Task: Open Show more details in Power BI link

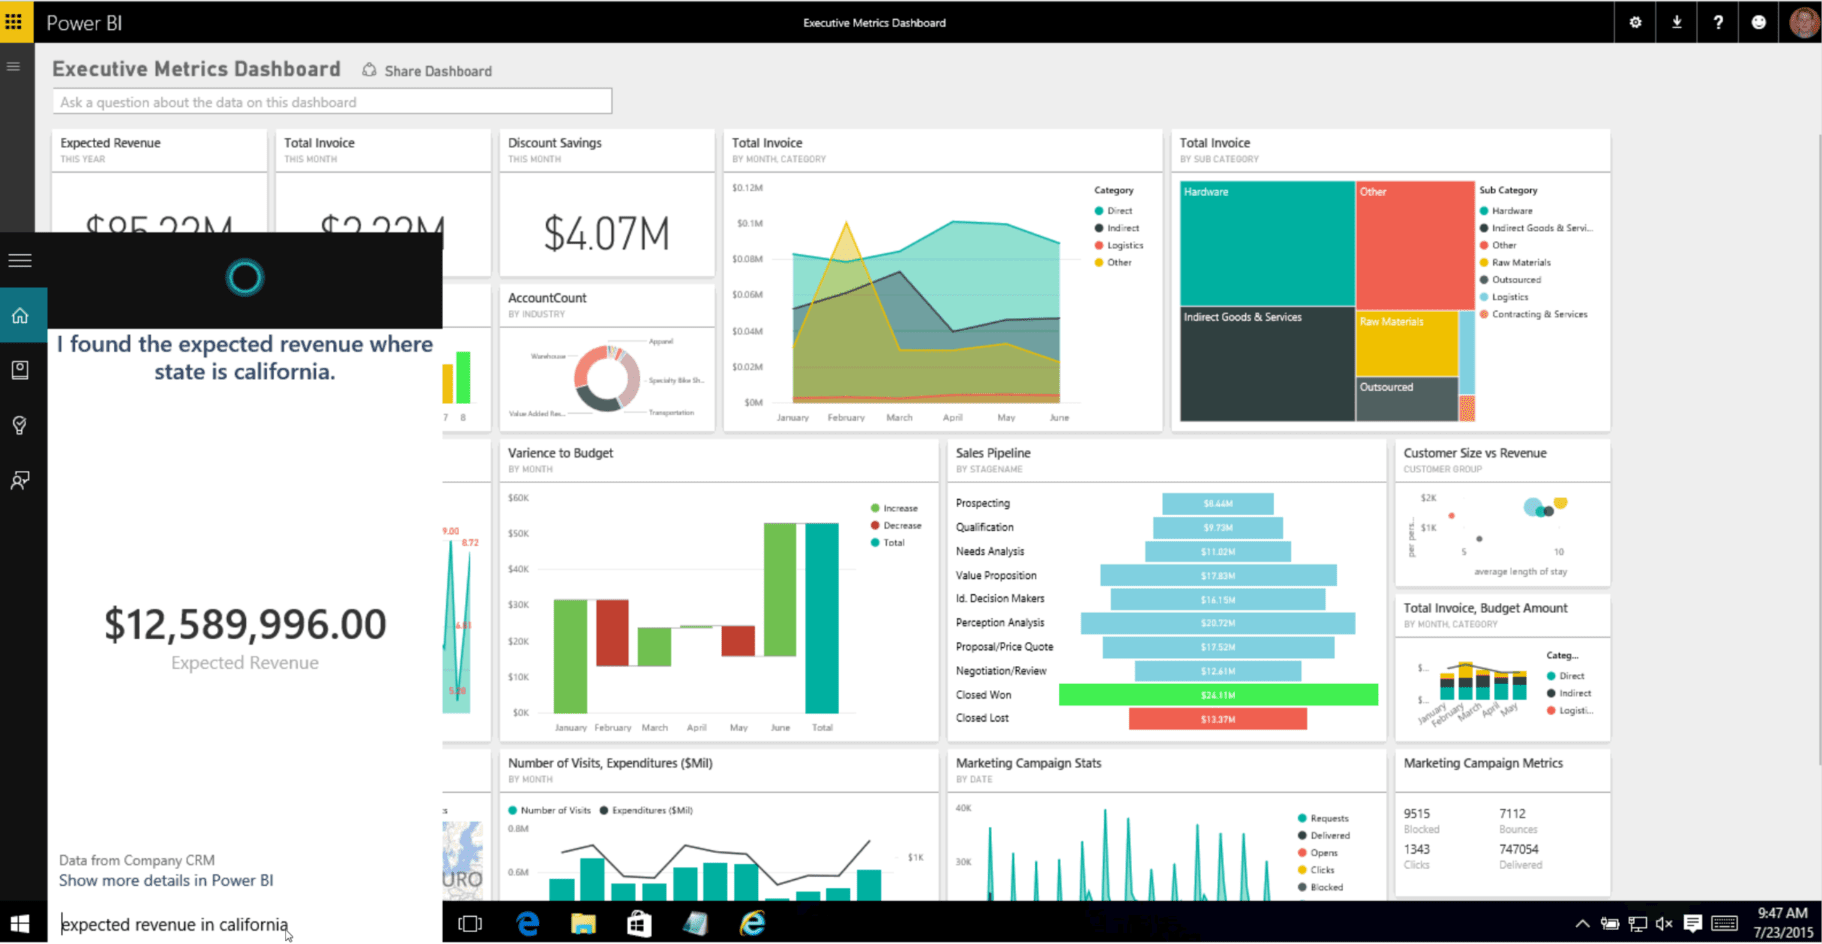Action: point(166,880)
